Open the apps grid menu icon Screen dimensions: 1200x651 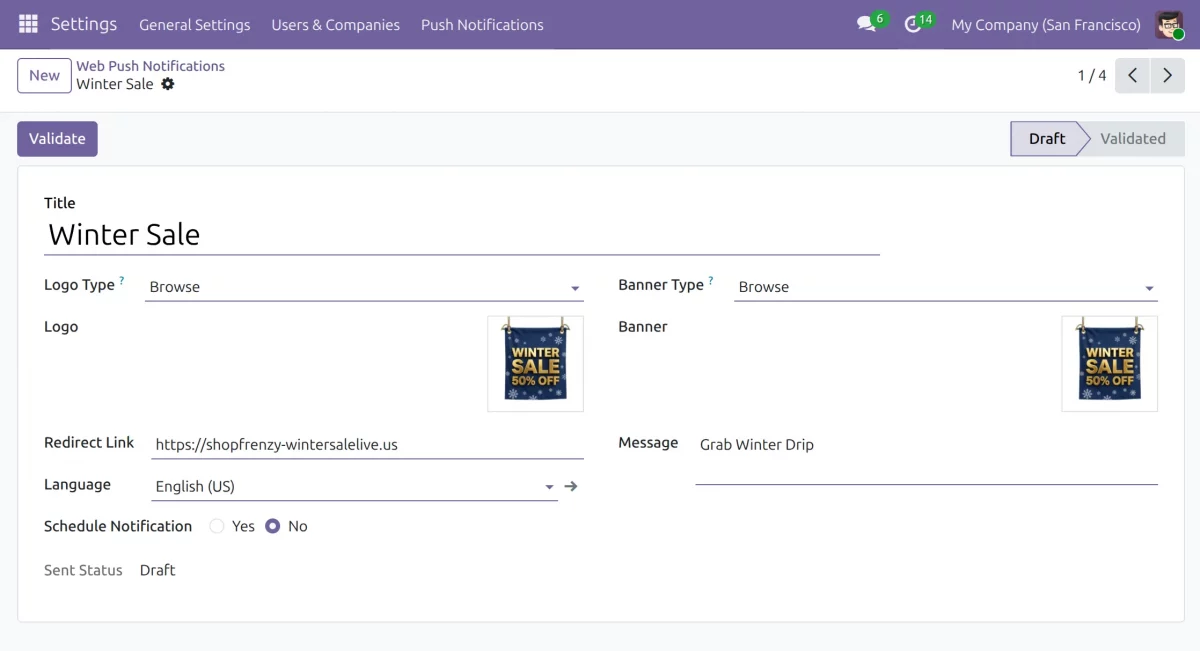(28, 24)
